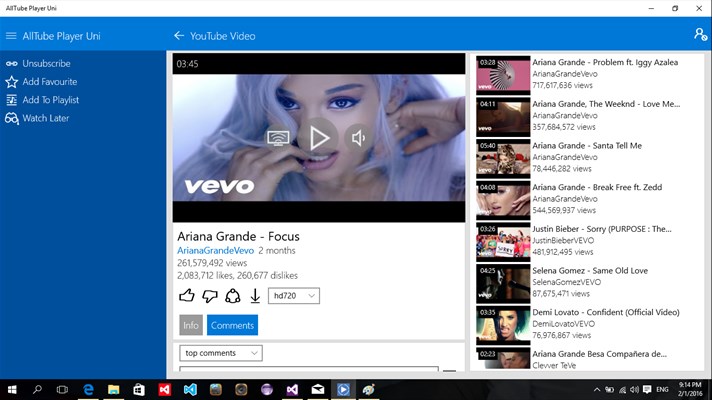Viewport: 712px width, 400px height.
Task: Select Ariana Grande - Break Free ft. Zedd
Action: [x=597, y=187]
